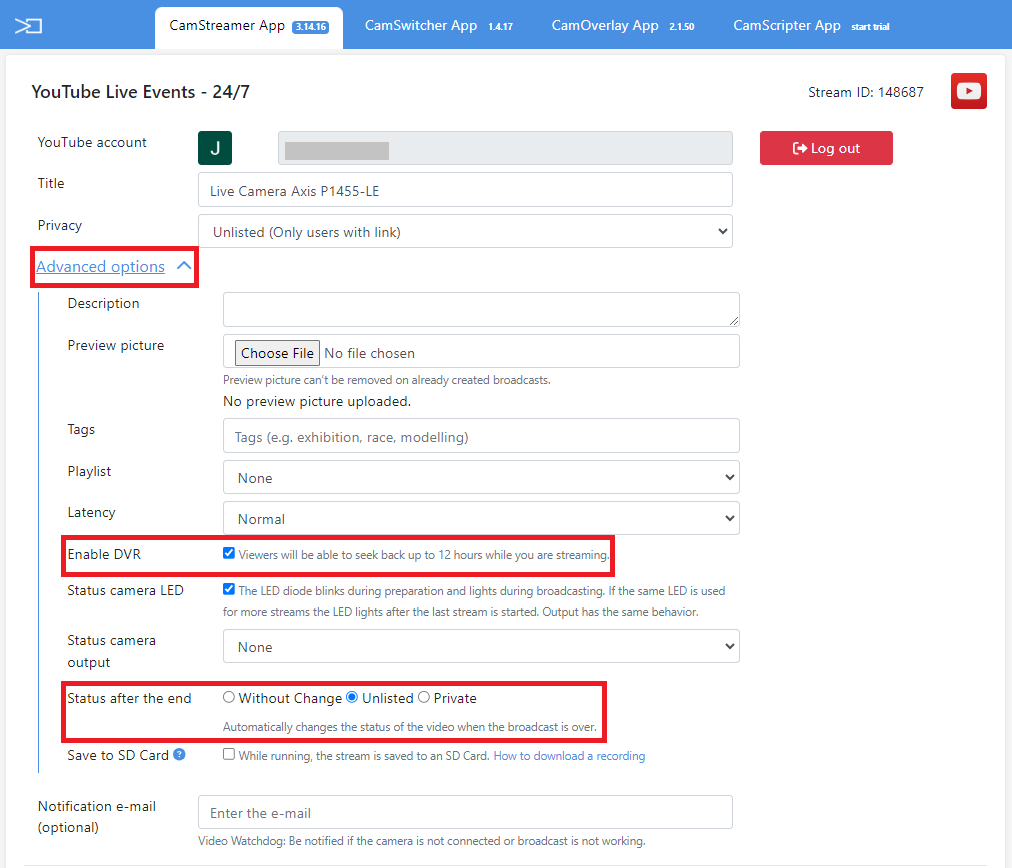Viewport: 1012px width, 868px height.
Task: Switch to the CamScripter App tab
Action: click(x=811, y=26)
